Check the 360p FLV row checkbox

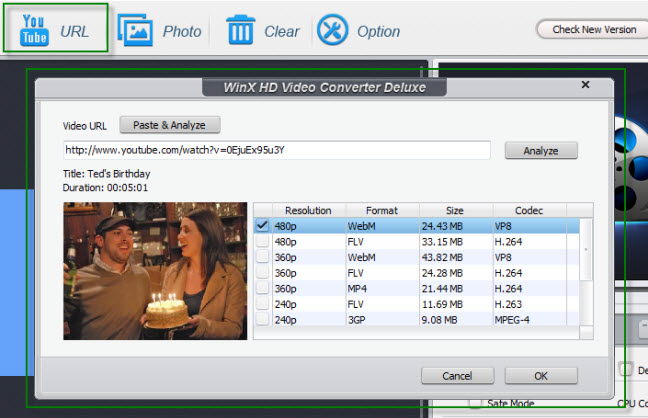262,273
